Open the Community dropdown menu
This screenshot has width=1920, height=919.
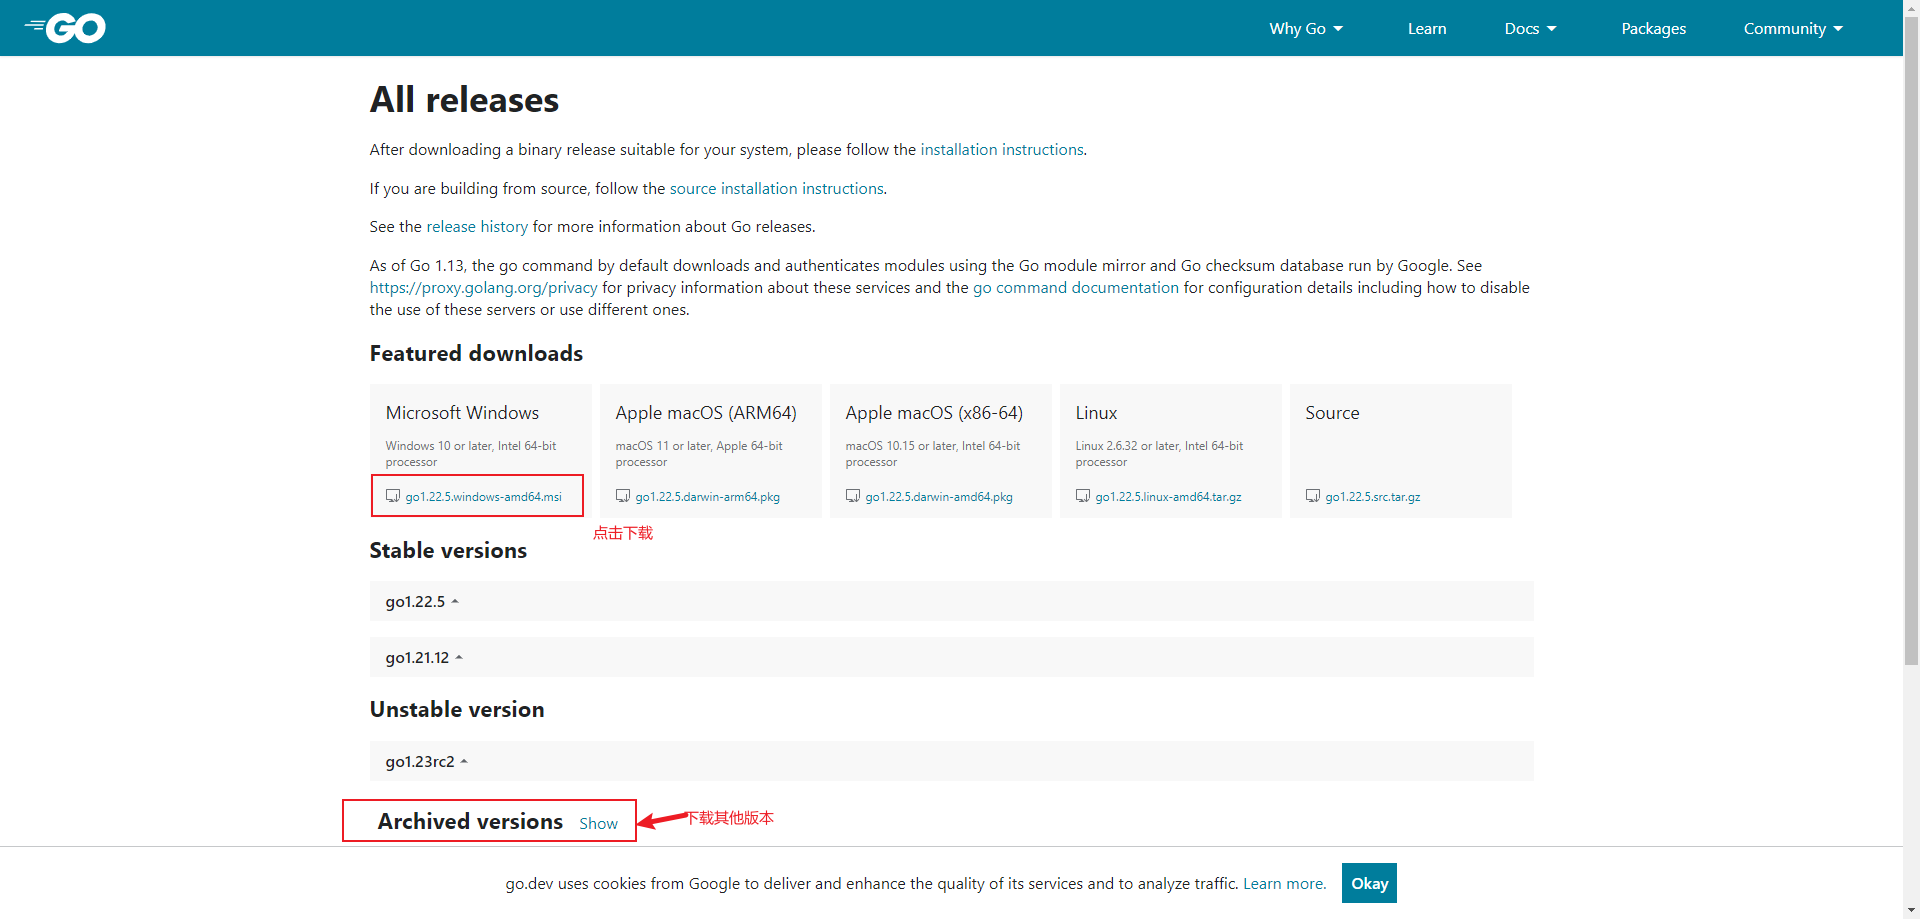click(x=1793, y=28)
